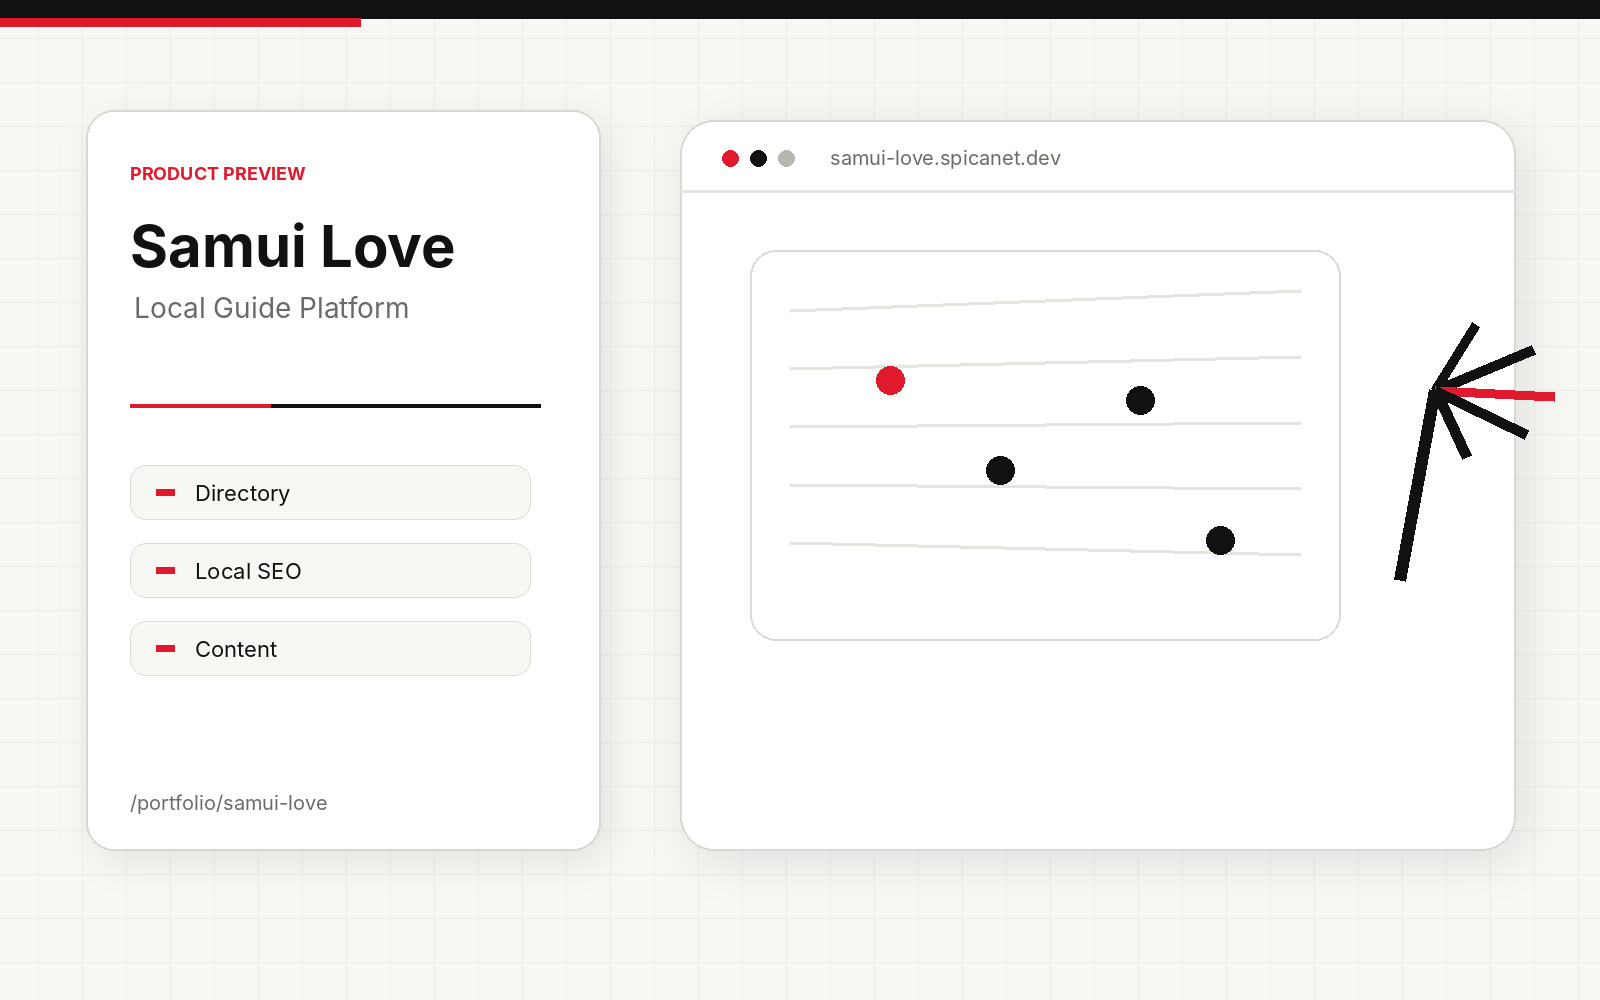The height and width of the screenshot is (1000, 1600).
Task: Open the /portfolio/samui-love path link
Action: point(229,803)
